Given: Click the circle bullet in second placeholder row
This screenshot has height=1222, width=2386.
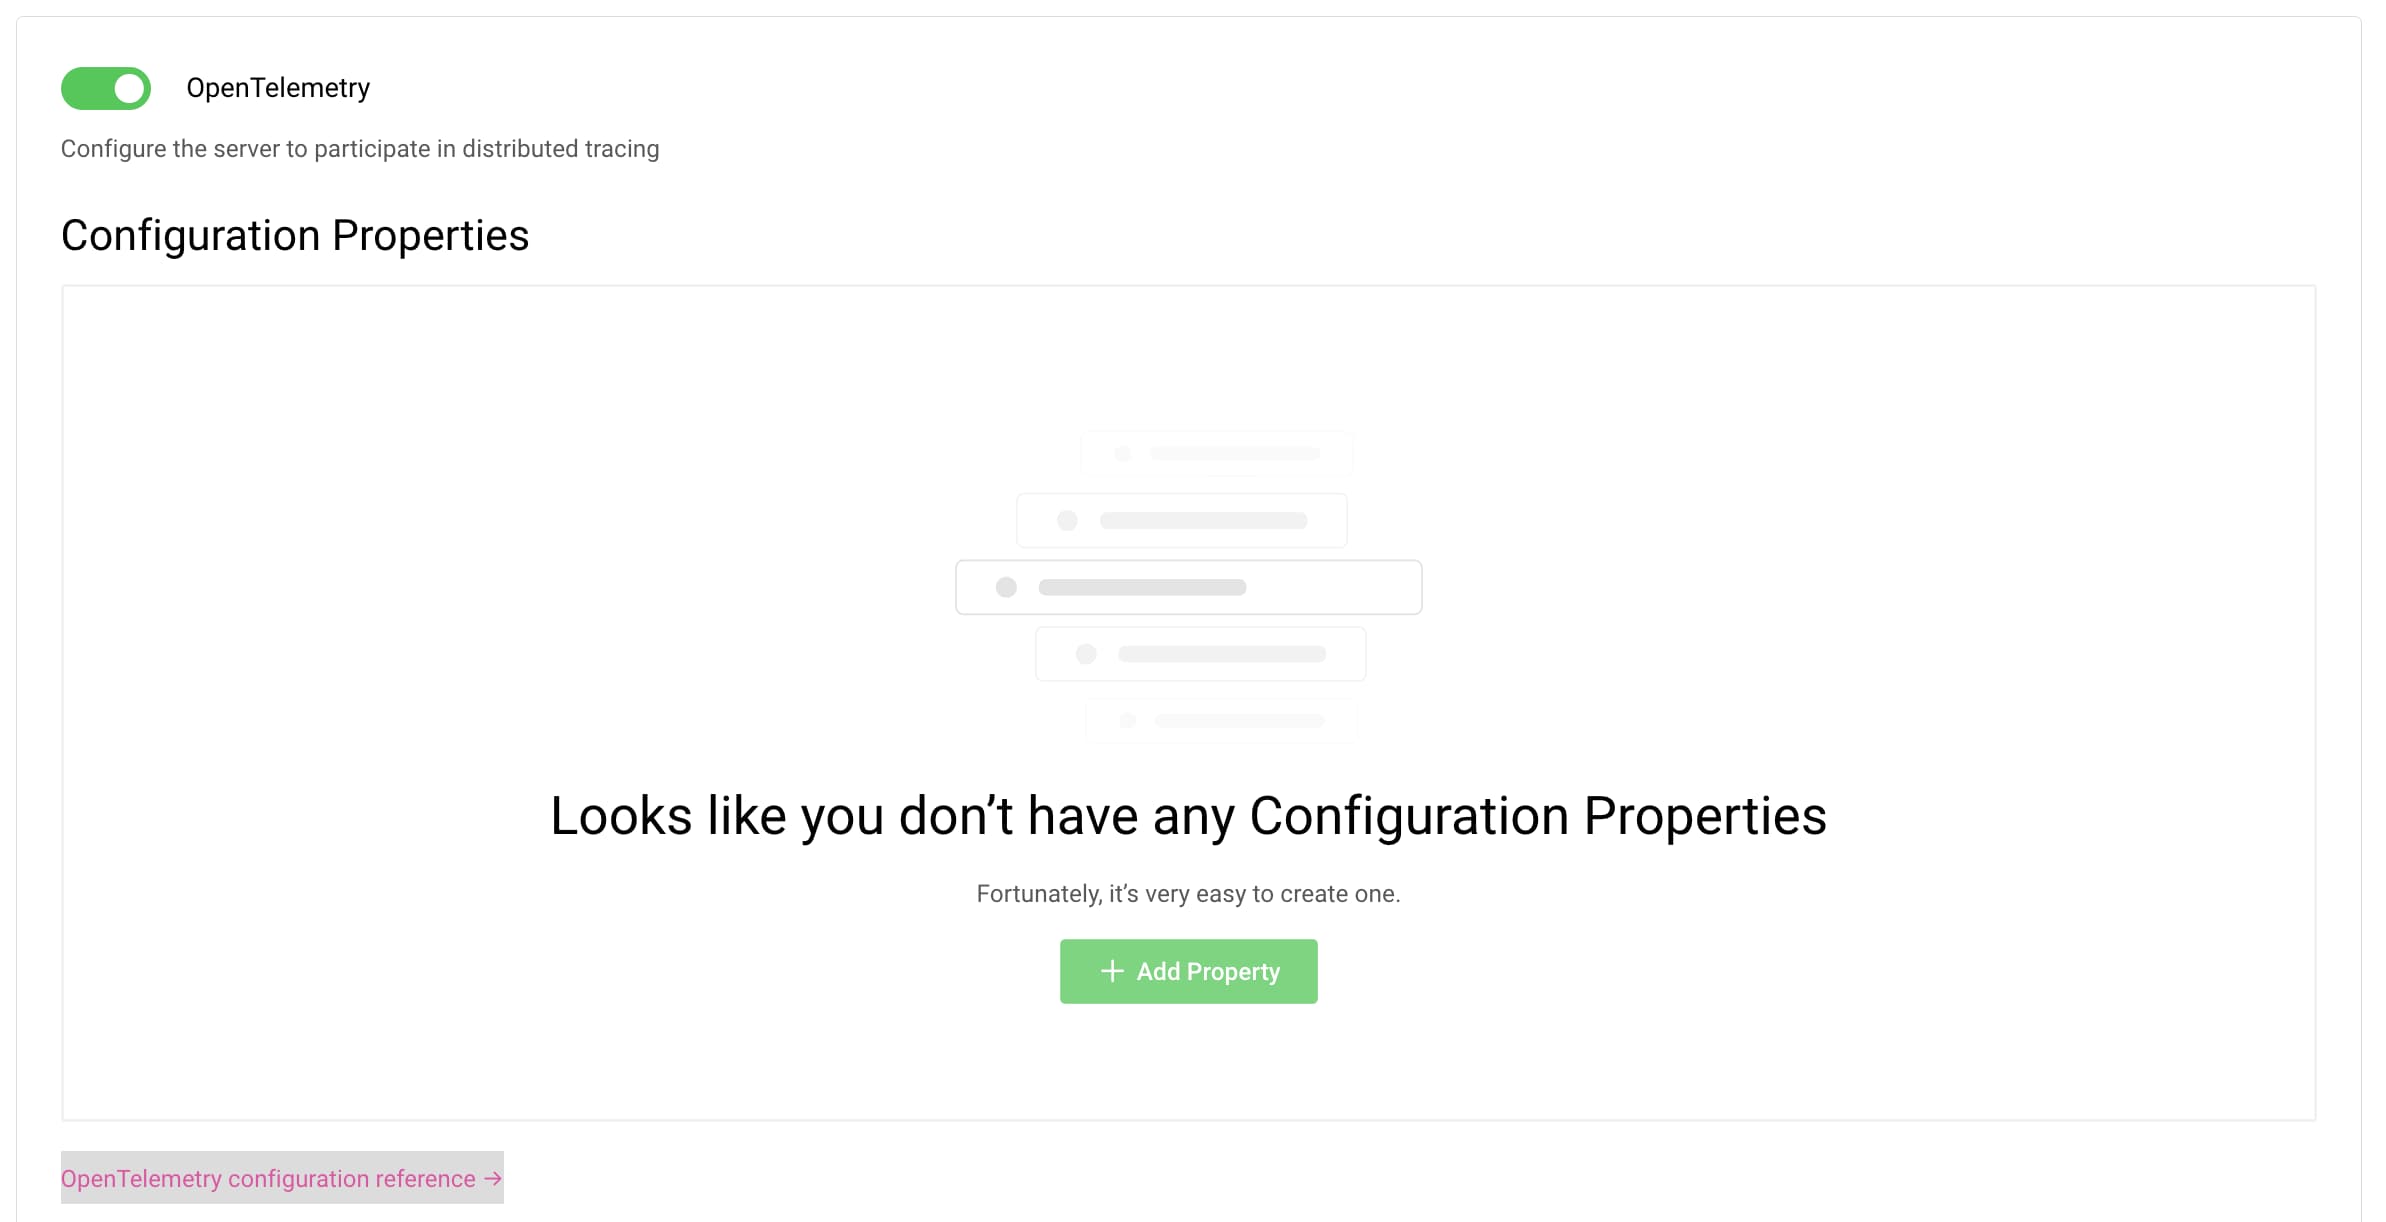Looking at the screenshot, I should 1067,520.
